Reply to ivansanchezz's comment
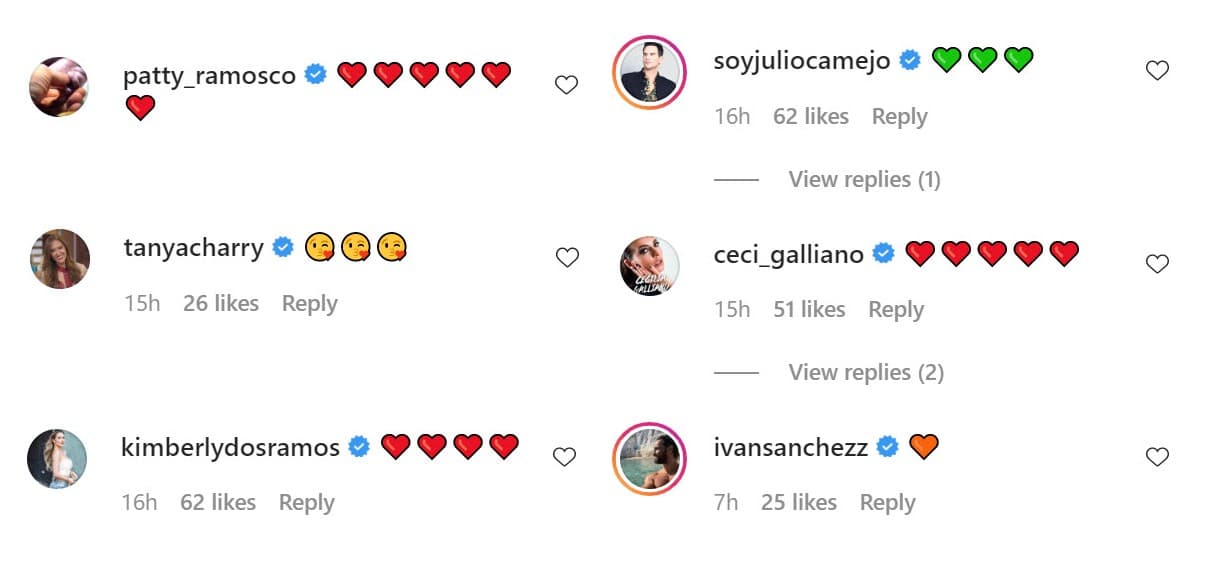This screenshot has width=1207, height=562. 887,502
